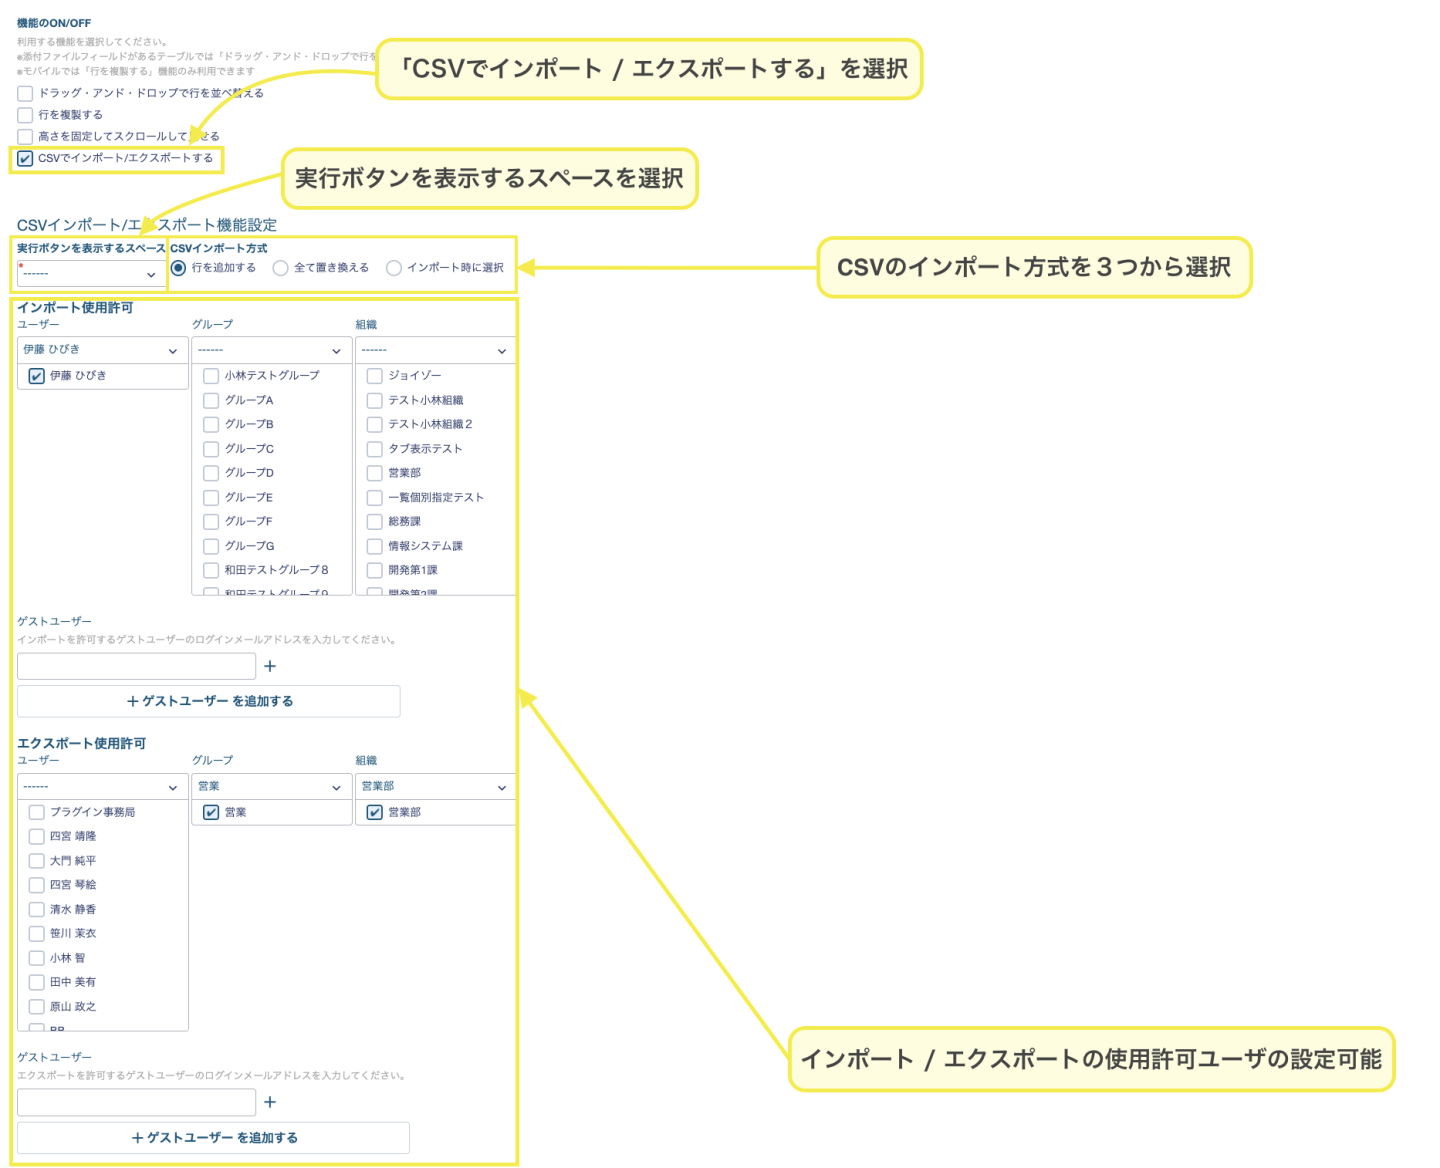Check グループA in import group list
The image size is (1440, 1168).
click(x=211, y=400)
